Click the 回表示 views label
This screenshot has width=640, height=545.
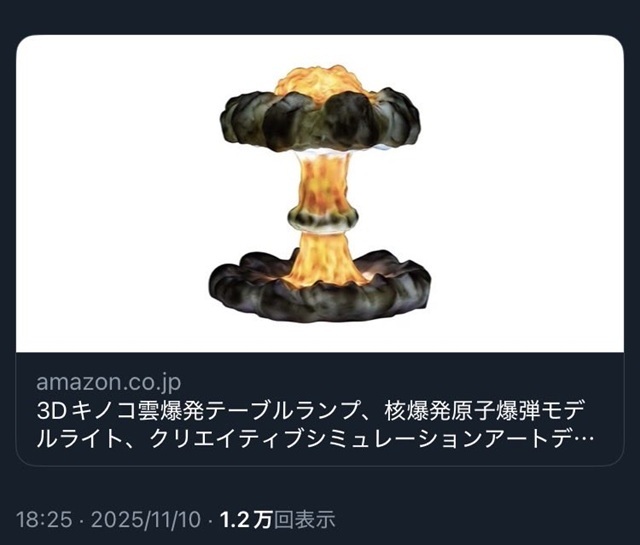point(304,520)
